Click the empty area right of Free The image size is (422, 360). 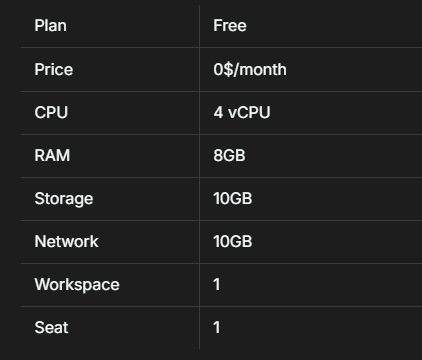[333, 26]
